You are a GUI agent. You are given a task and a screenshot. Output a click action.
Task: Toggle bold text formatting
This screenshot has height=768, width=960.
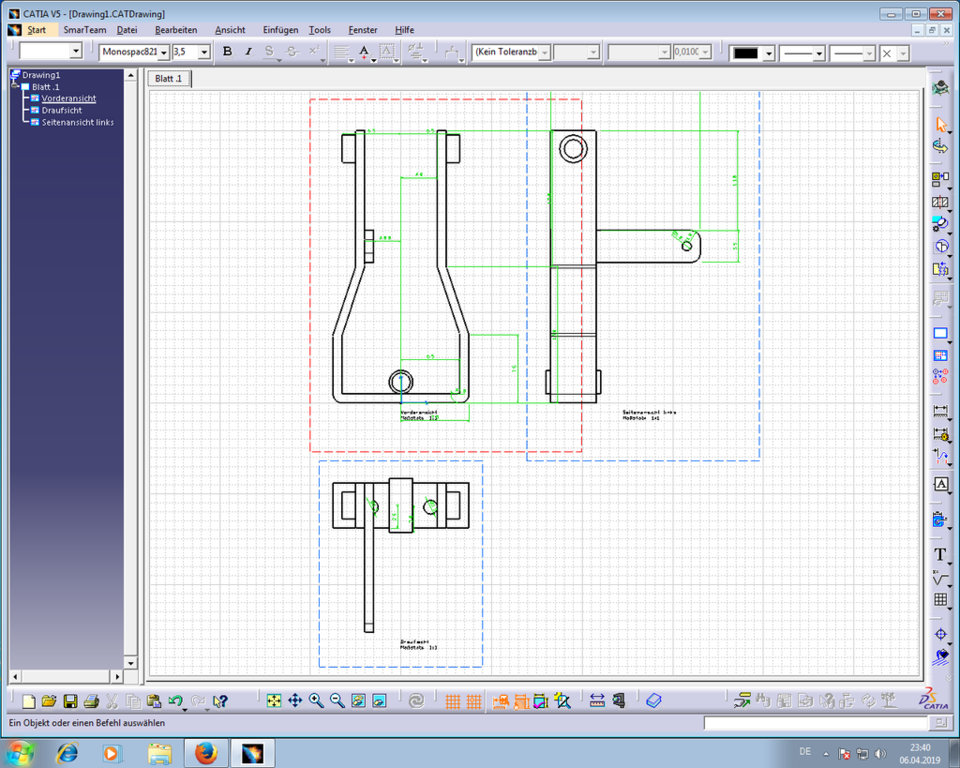tap(227, 52)
